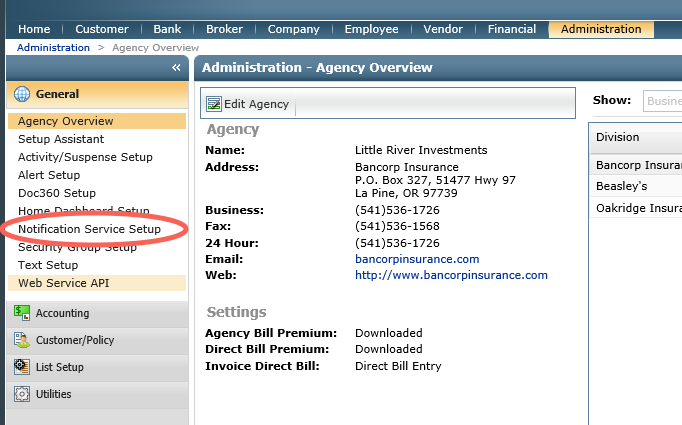682x425 pixels.
Task: Click the Utilities section icon
Action: (x=21, y=394)
